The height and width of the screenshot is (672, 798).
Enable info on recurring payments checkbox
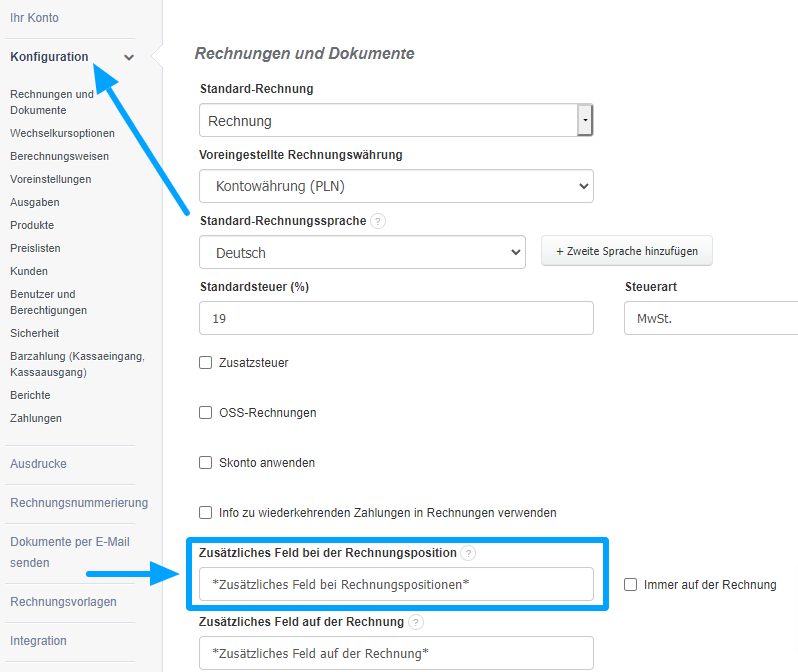[206, 512]
